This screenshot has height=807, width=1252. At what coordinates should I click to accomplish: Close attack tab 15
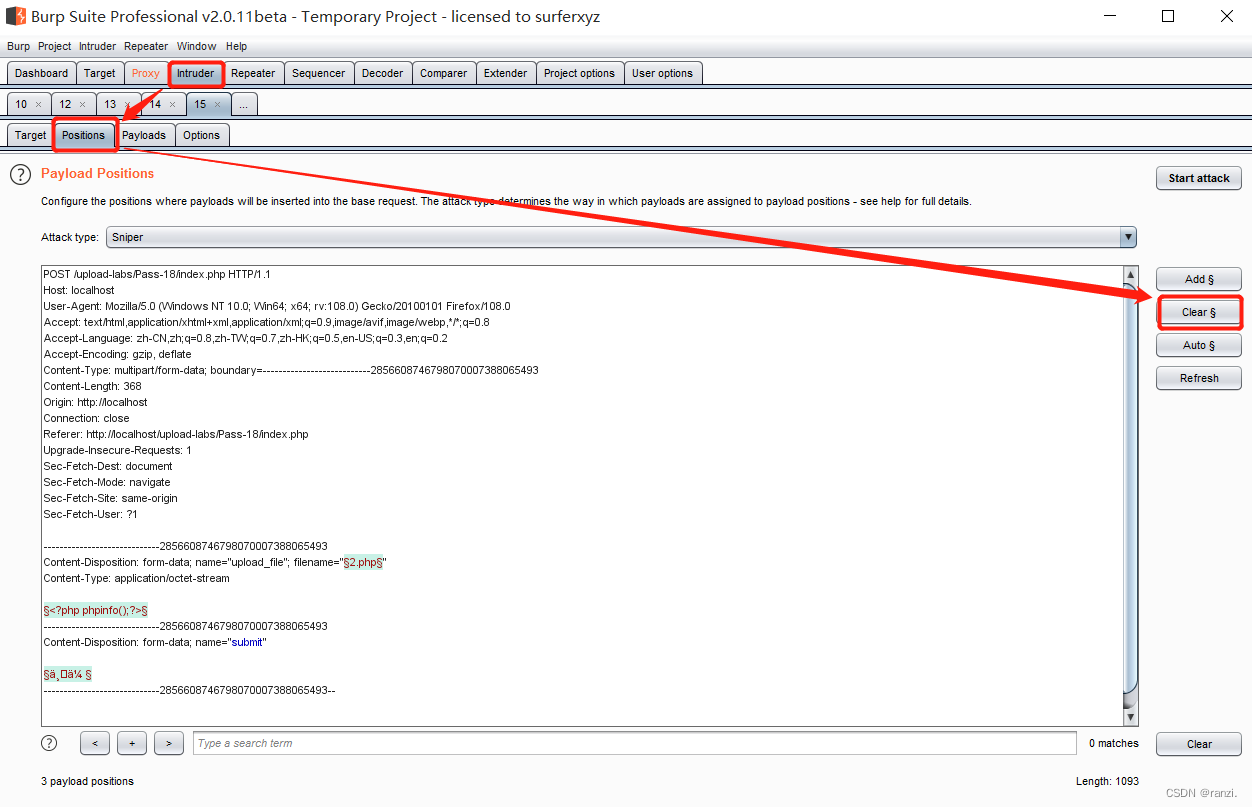[217, 104]
